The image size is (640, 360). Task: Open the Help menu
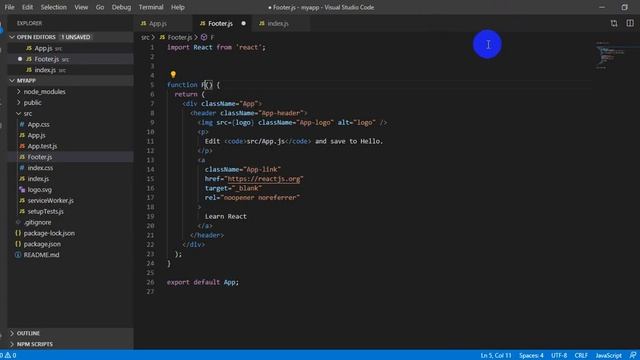(x=178, y=7)
